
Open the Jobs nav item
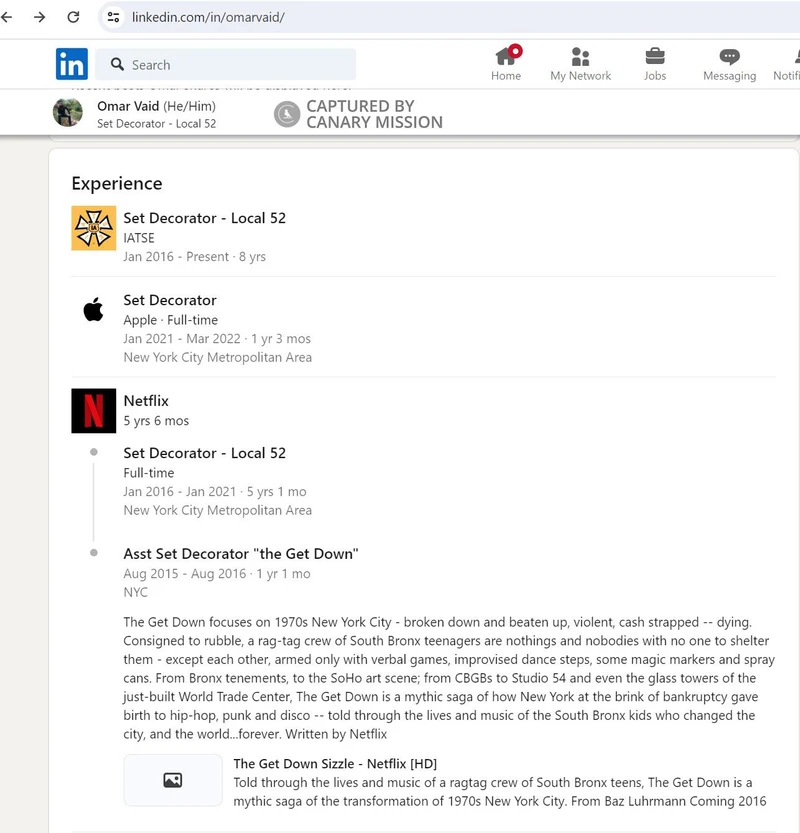click(x=655, y=64)
